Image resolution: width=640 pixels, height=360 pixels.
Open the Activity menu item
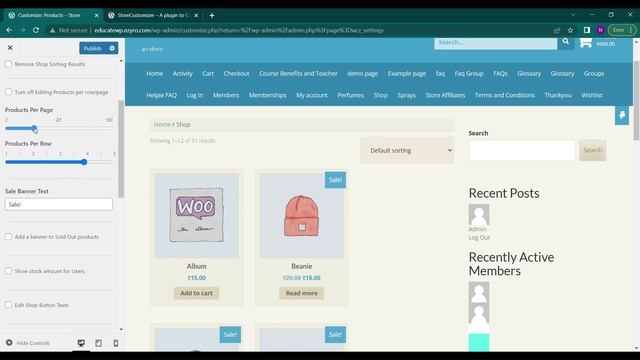click(182, 73)
